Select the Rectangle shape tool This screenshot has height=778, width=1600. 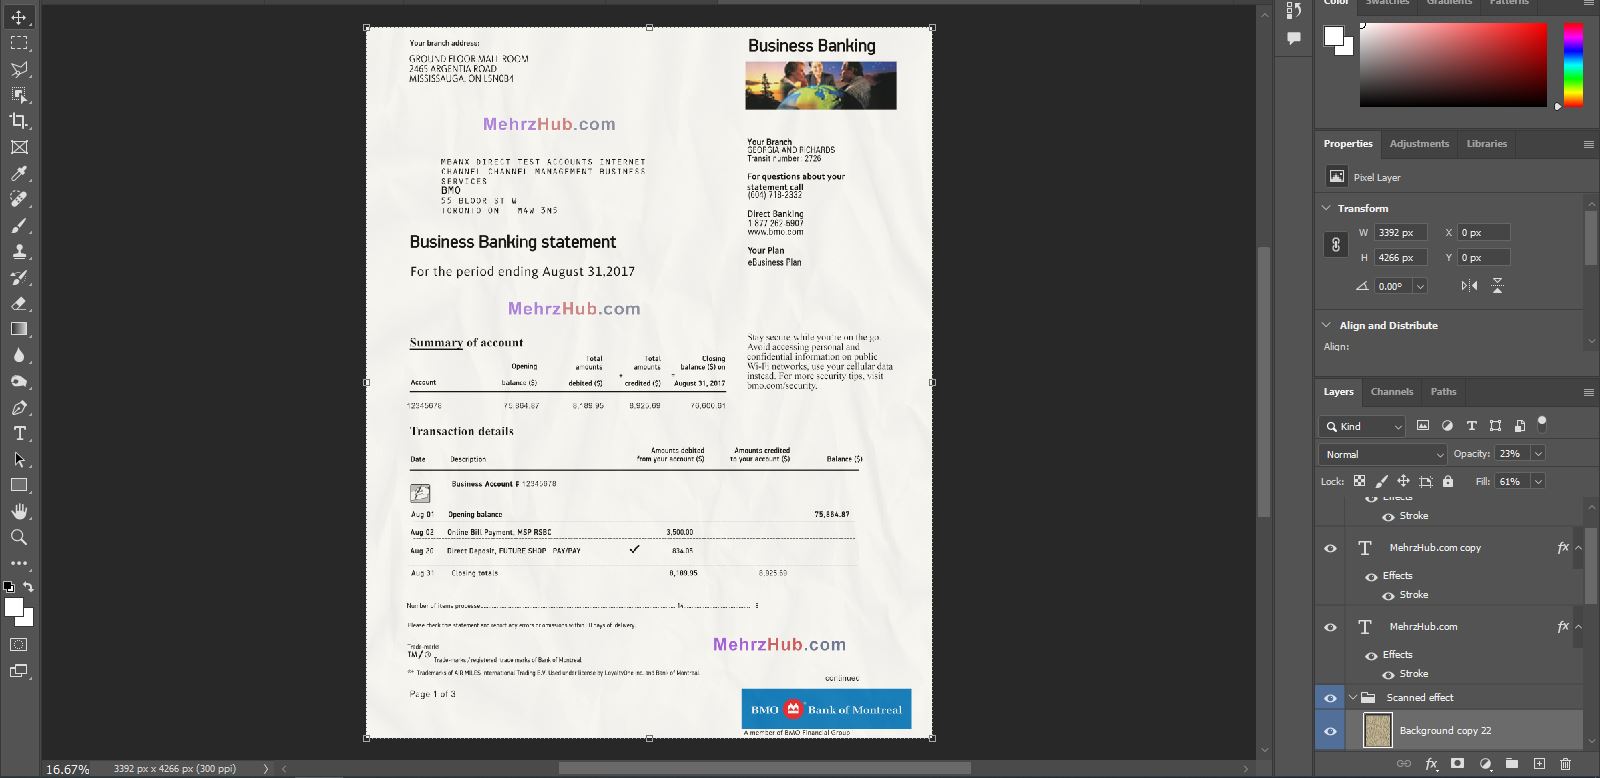click(19, 485)
